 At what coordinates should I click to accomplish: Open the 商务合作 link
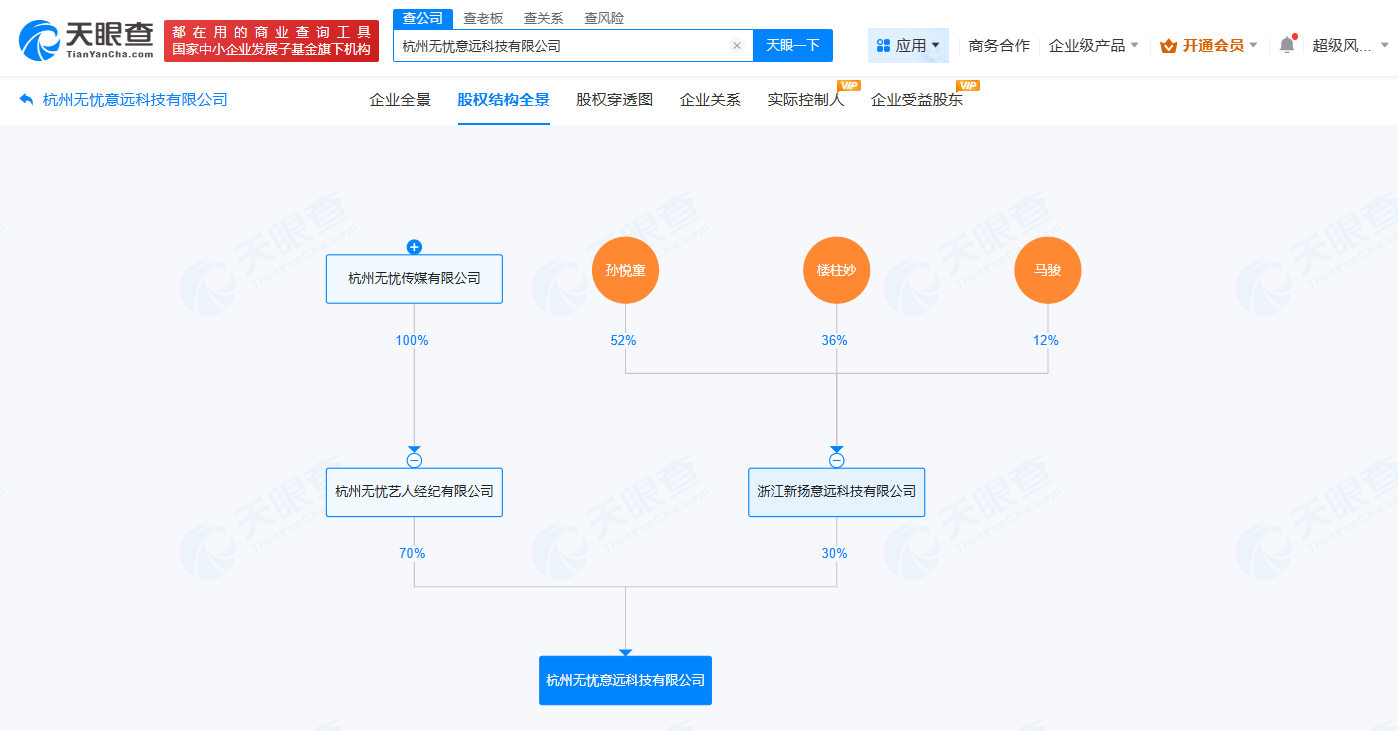coord(1000,45)
